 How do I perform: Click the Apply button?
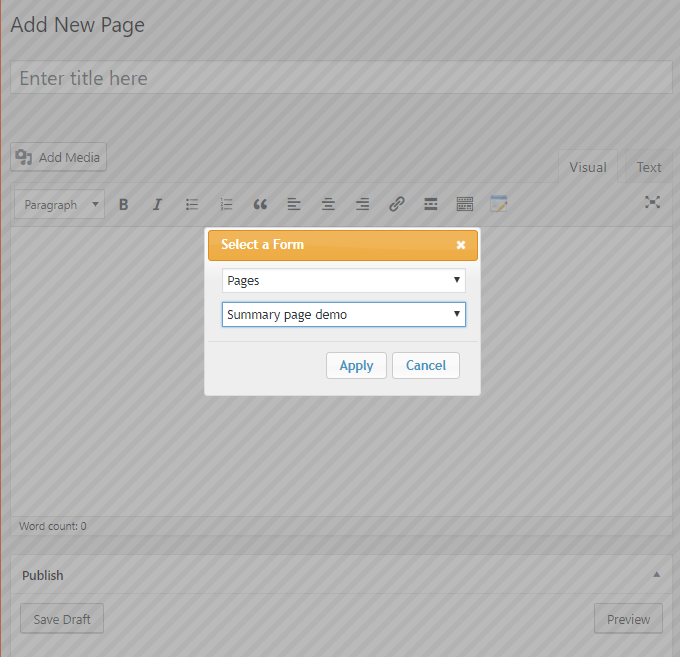[x=356, y=366]
